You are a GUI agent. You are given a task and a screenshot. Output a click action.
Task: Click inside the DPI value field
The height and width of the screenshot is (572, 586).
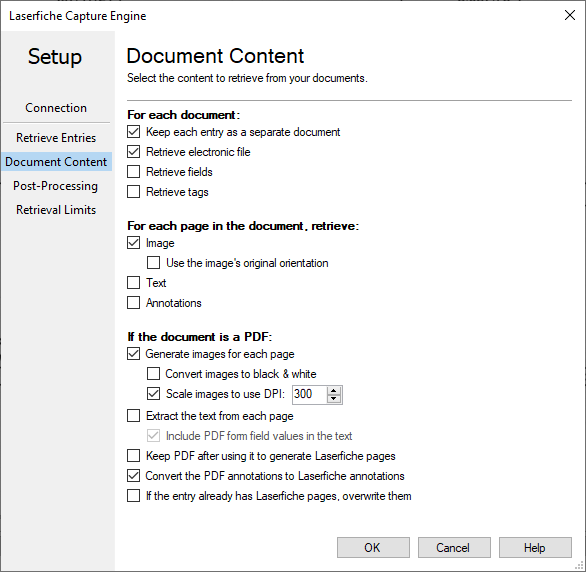309,394
